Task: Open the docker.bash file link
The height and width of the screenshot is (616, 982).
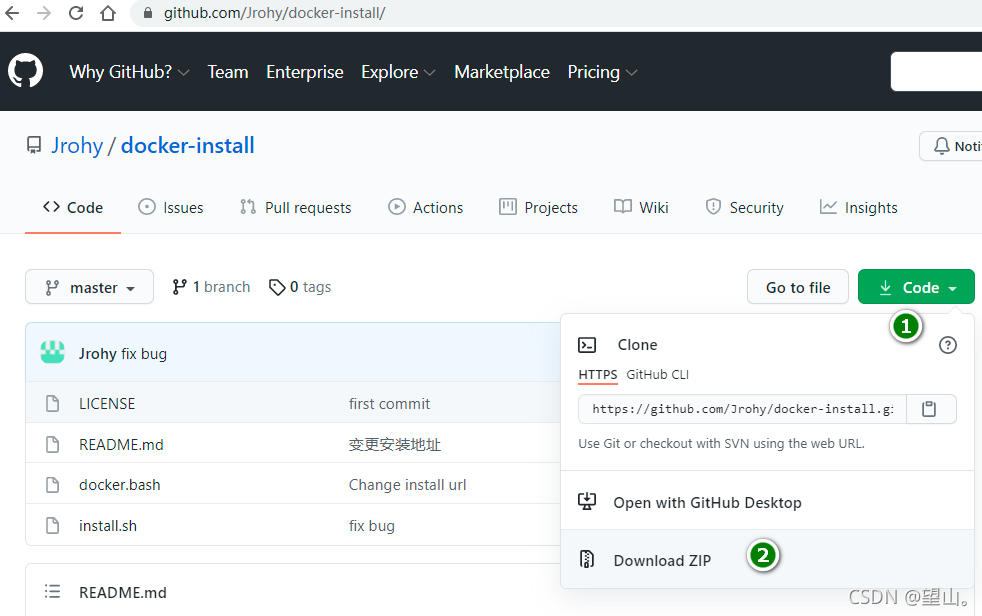Action: tap(120, 485)
